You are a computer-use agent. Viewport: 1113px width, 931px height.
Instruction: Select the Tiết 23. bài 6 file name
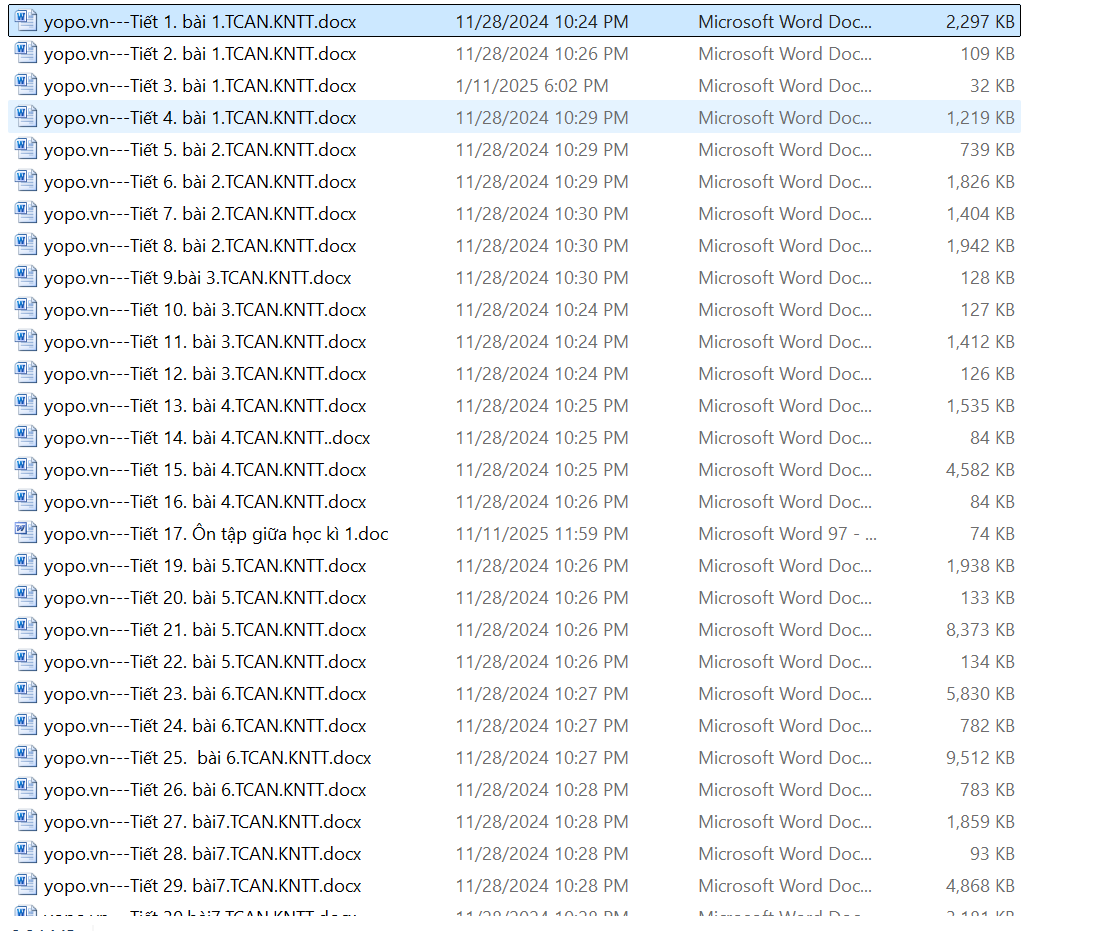(205, 694)
